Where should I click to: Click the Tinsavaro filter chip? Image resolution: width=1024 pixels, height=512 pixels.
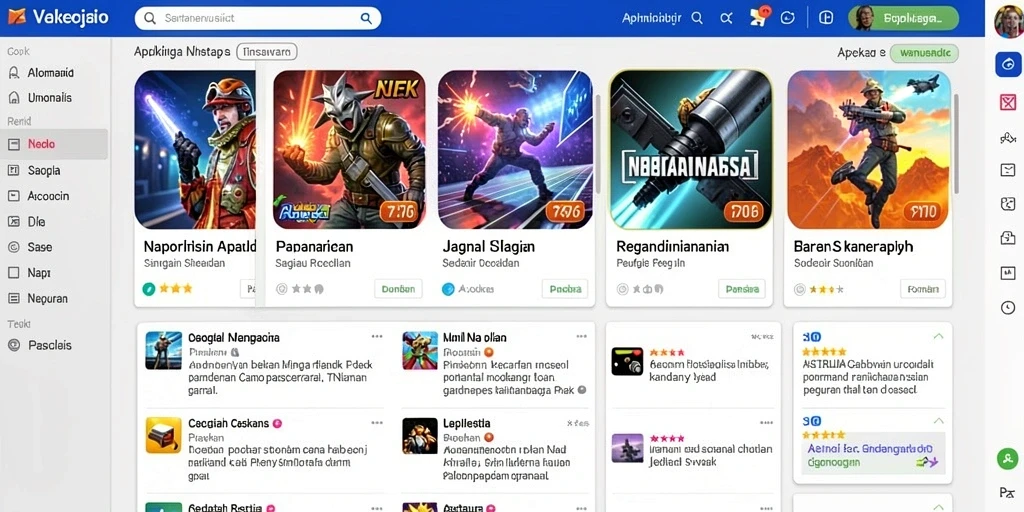266,52
